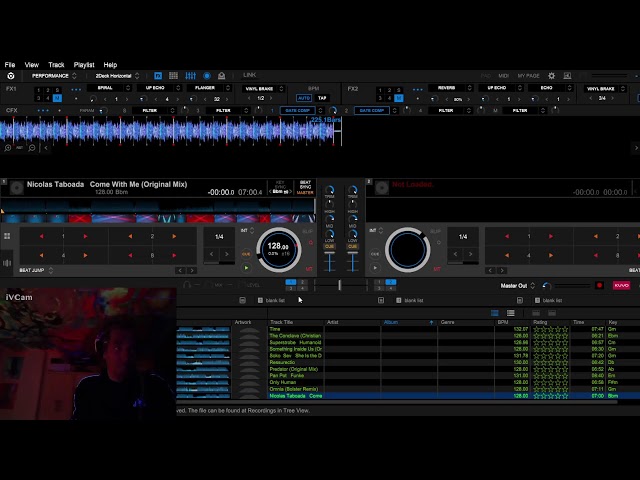The height and width of the screenshot is (480, 640).
Task: Toggle the mixer panel icon
Action: [190, 76]
